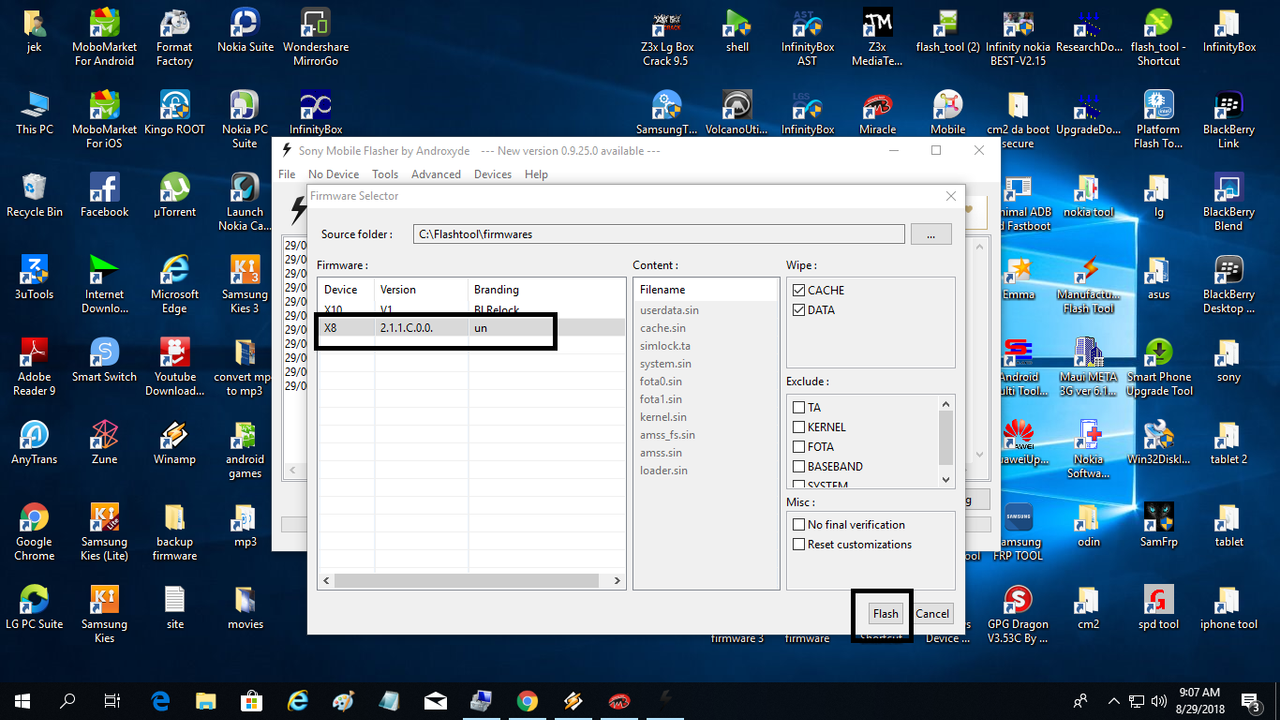
Task: Open the File menu in Sony Mobile Flasher
Action: [x=287, y=174]
